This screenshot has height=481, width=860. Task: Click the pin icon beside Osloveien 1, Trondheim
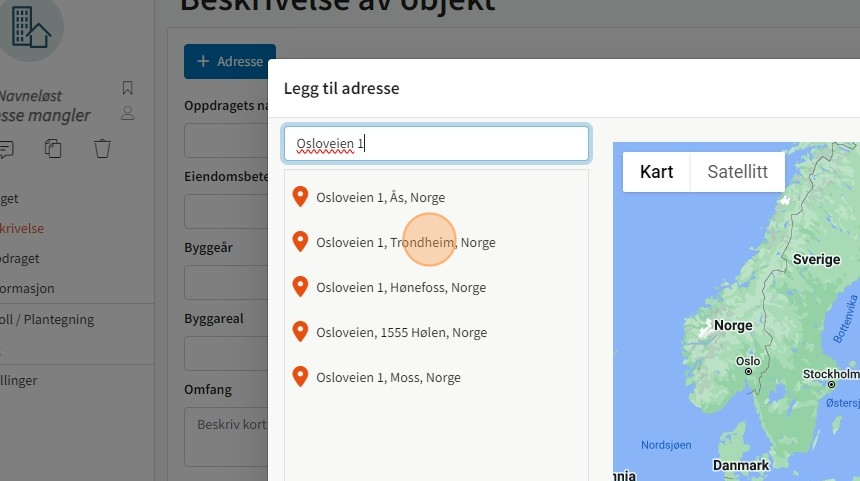click(x=300, y=242)
